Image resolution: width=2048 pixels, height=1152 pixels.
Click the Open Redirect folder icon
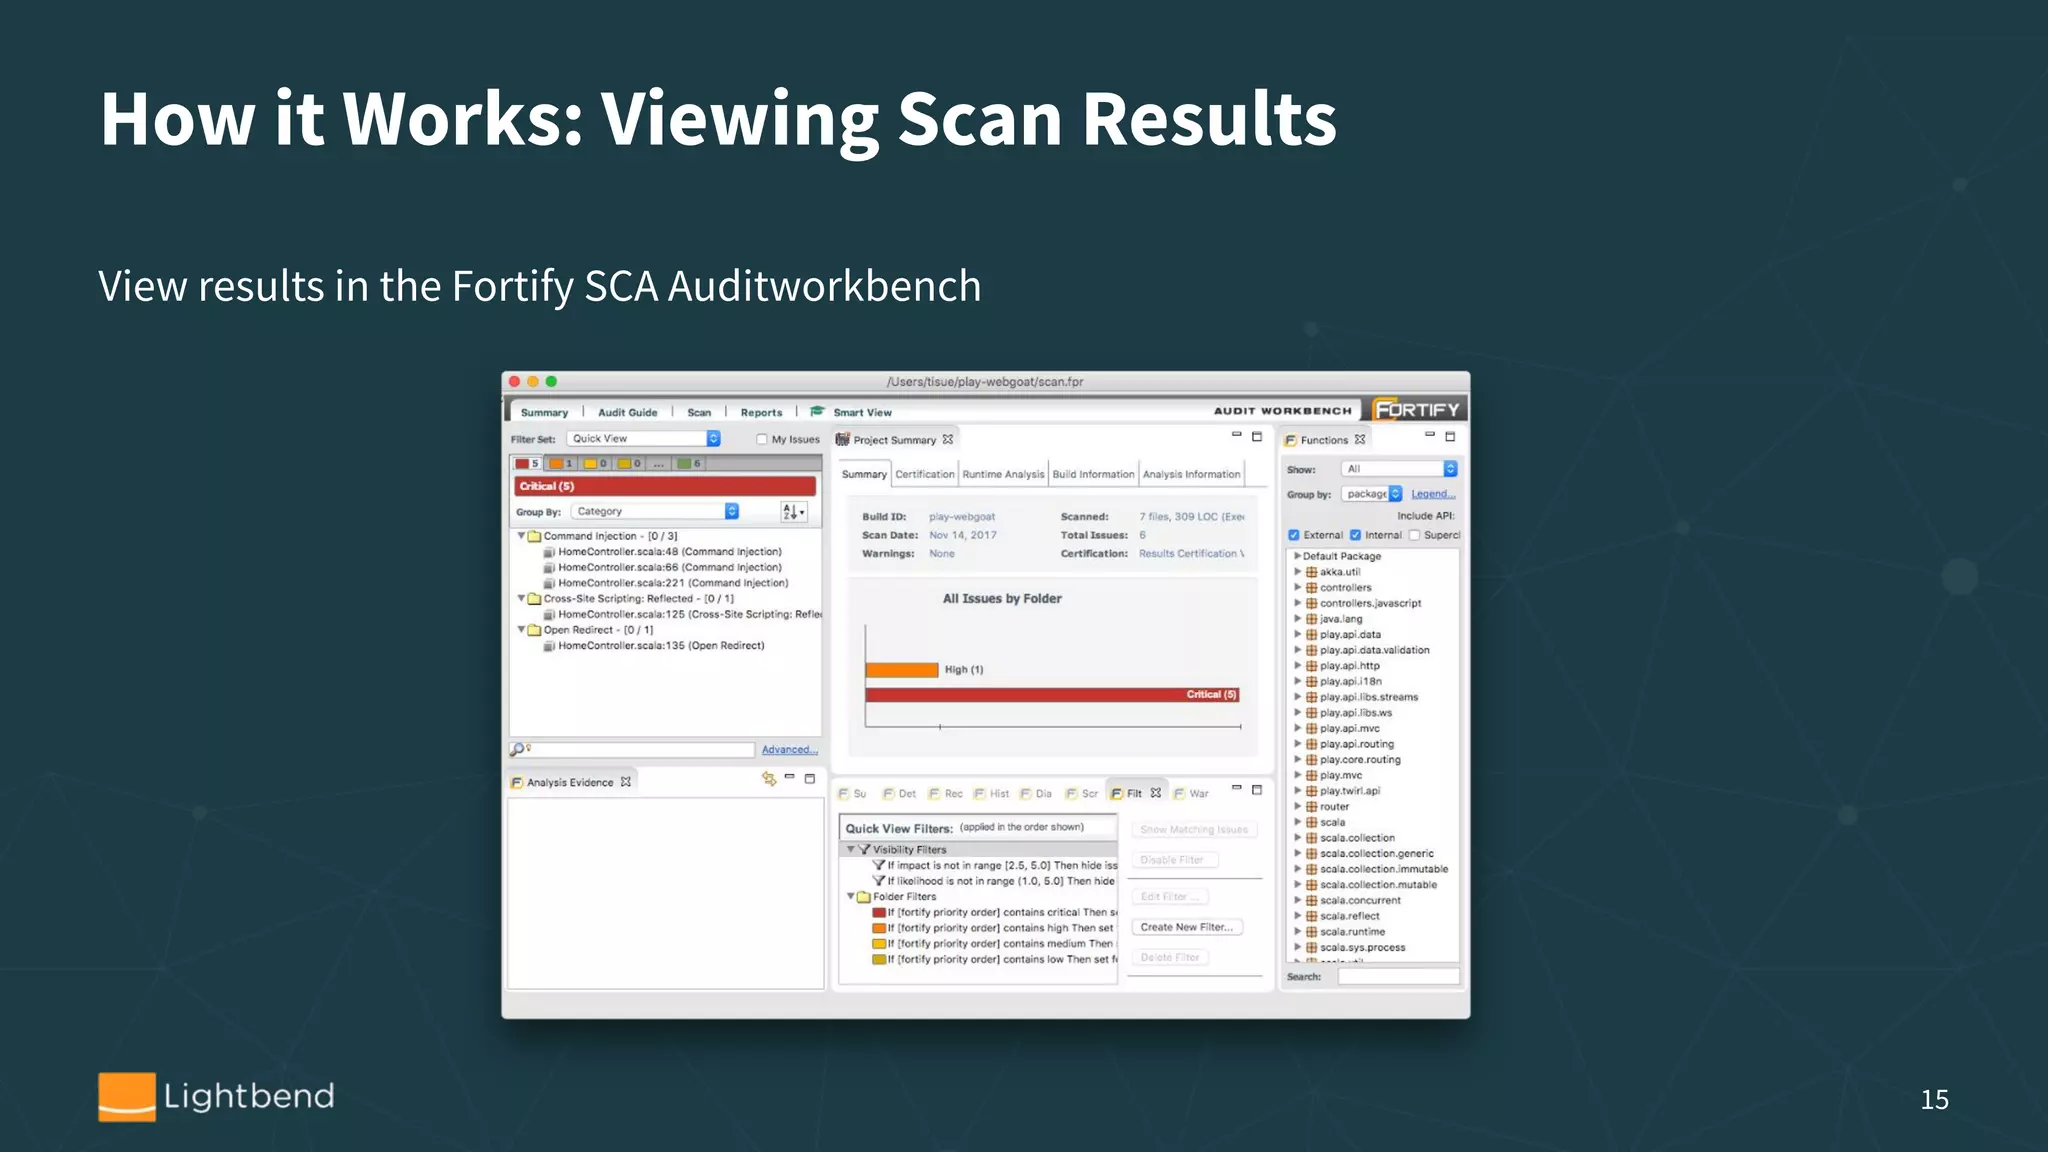tap(535, 630)
